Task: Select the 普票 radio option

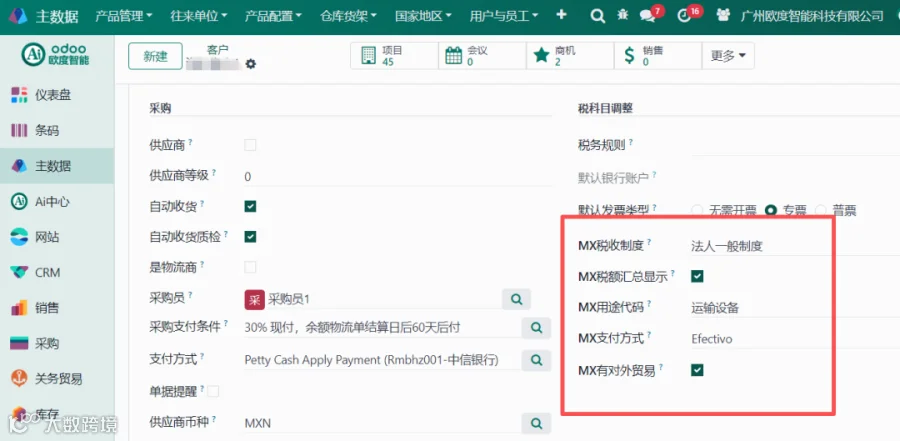Action: pos(821,210)
